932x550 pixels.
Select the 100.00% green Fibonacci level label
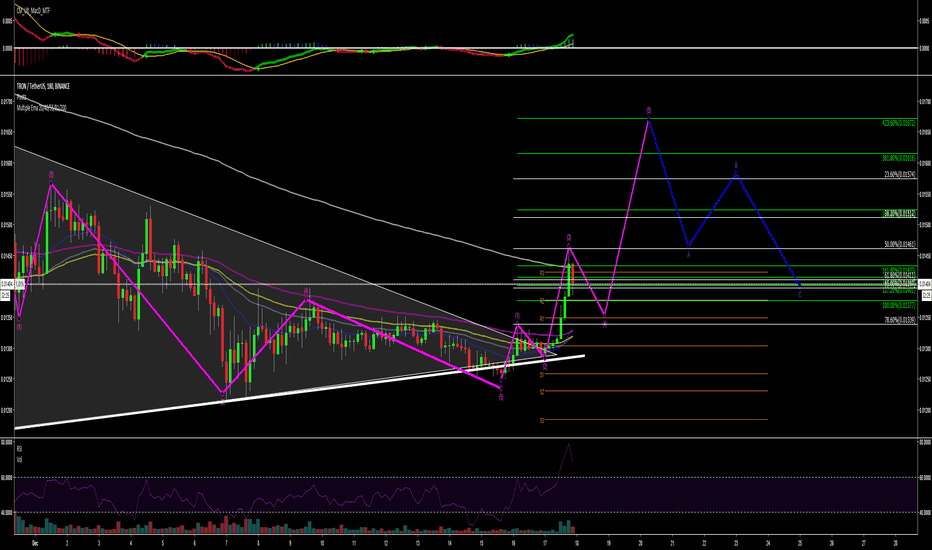[x=899, y=305]
